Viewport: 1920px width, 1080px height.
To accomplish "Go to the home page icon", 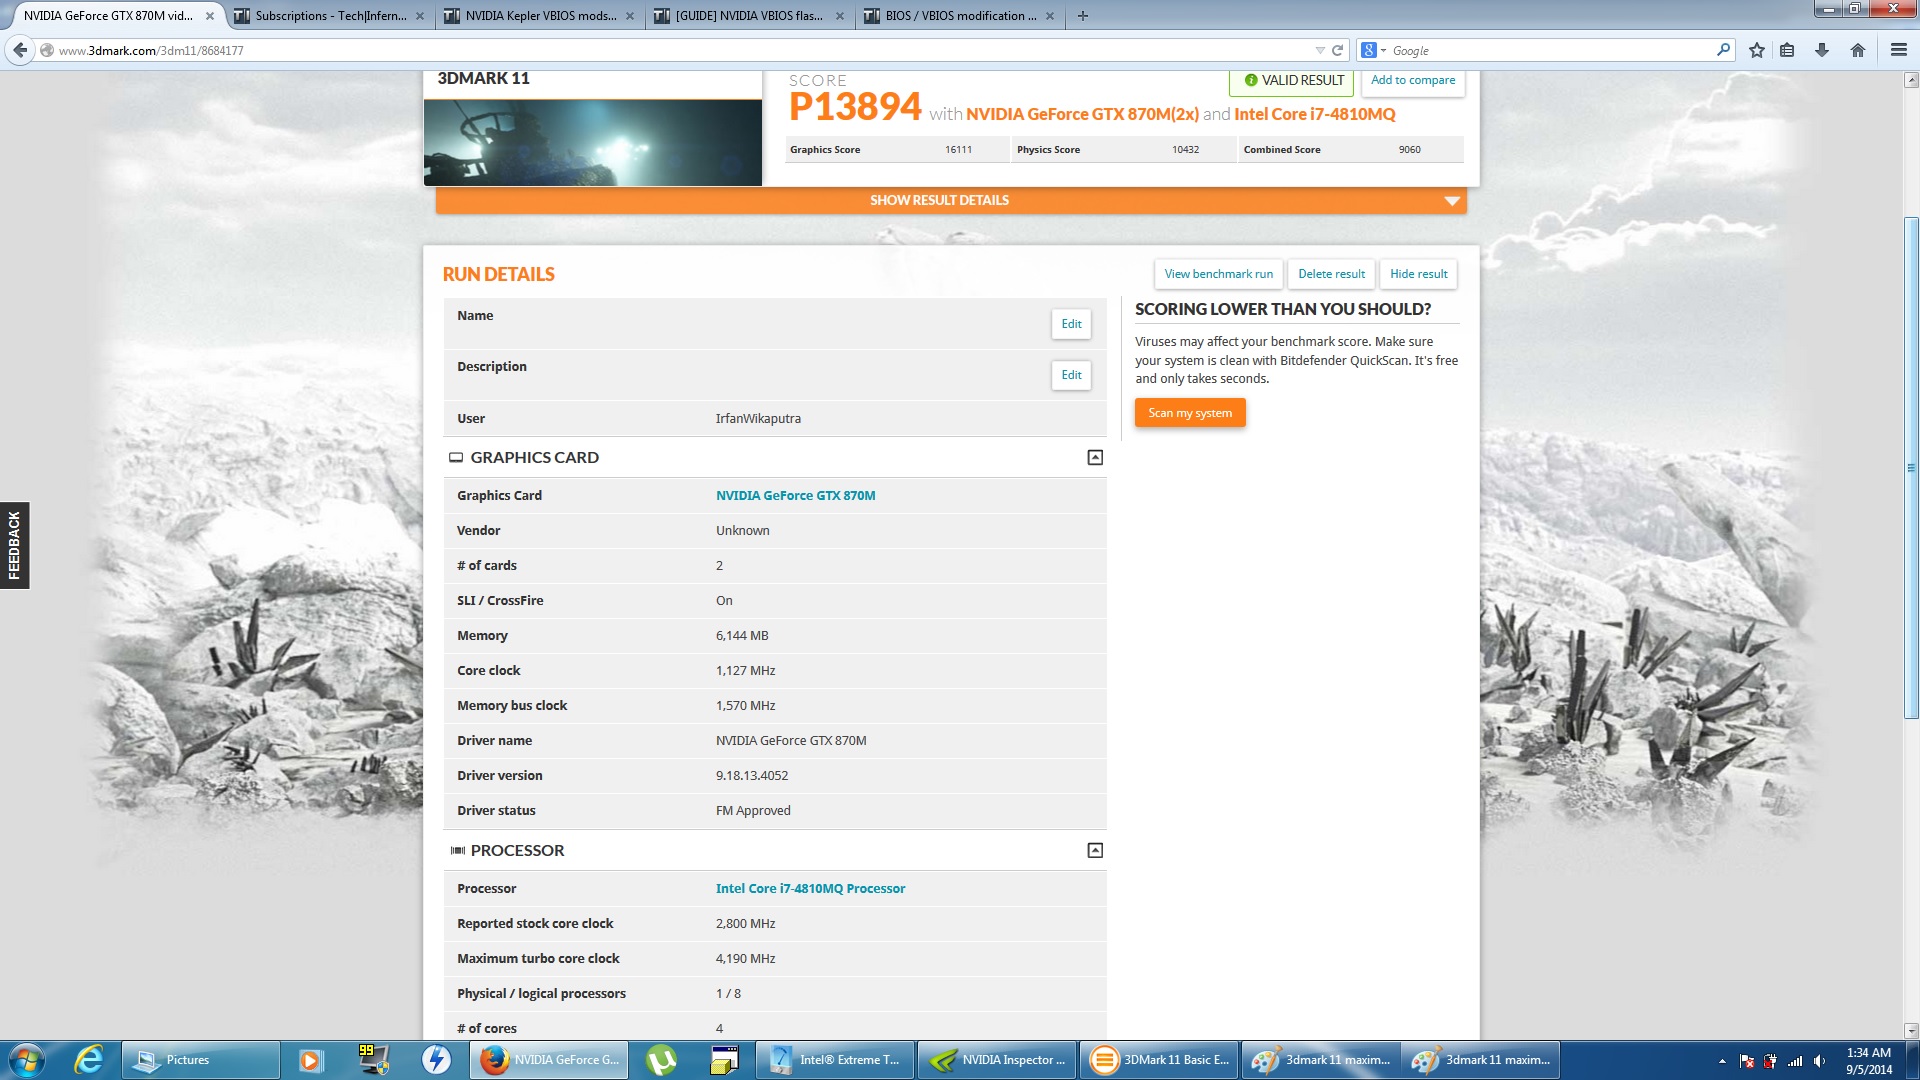I will click(1858, 50).
